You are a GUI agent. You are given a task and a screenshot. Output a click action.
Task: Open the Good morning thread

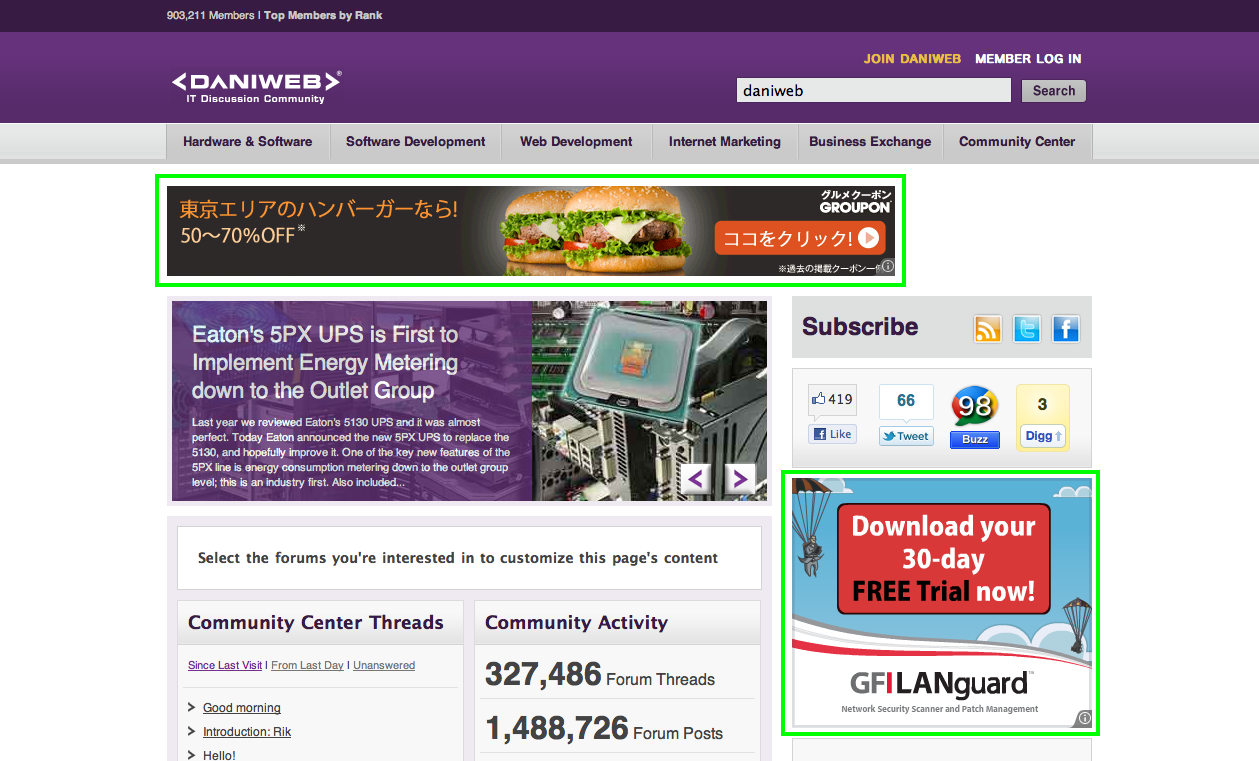(242, 708)
